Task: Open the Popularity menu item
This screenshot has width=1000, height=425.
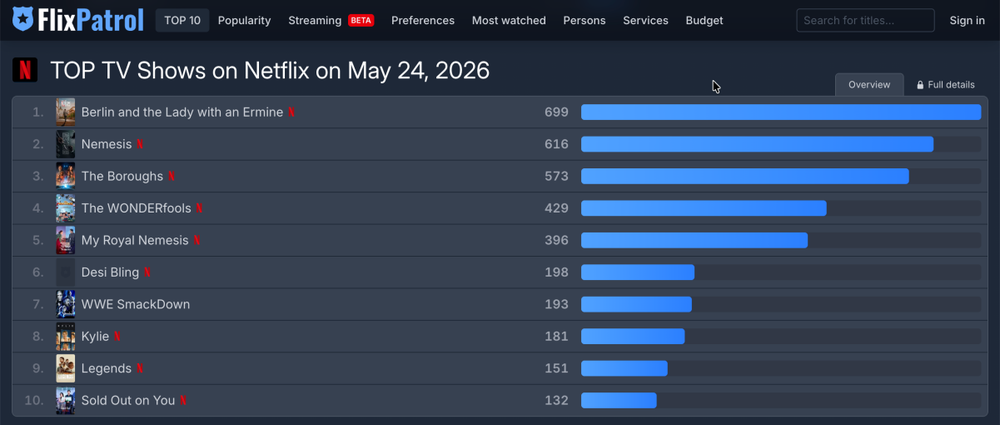Action: tap(244, 20)
